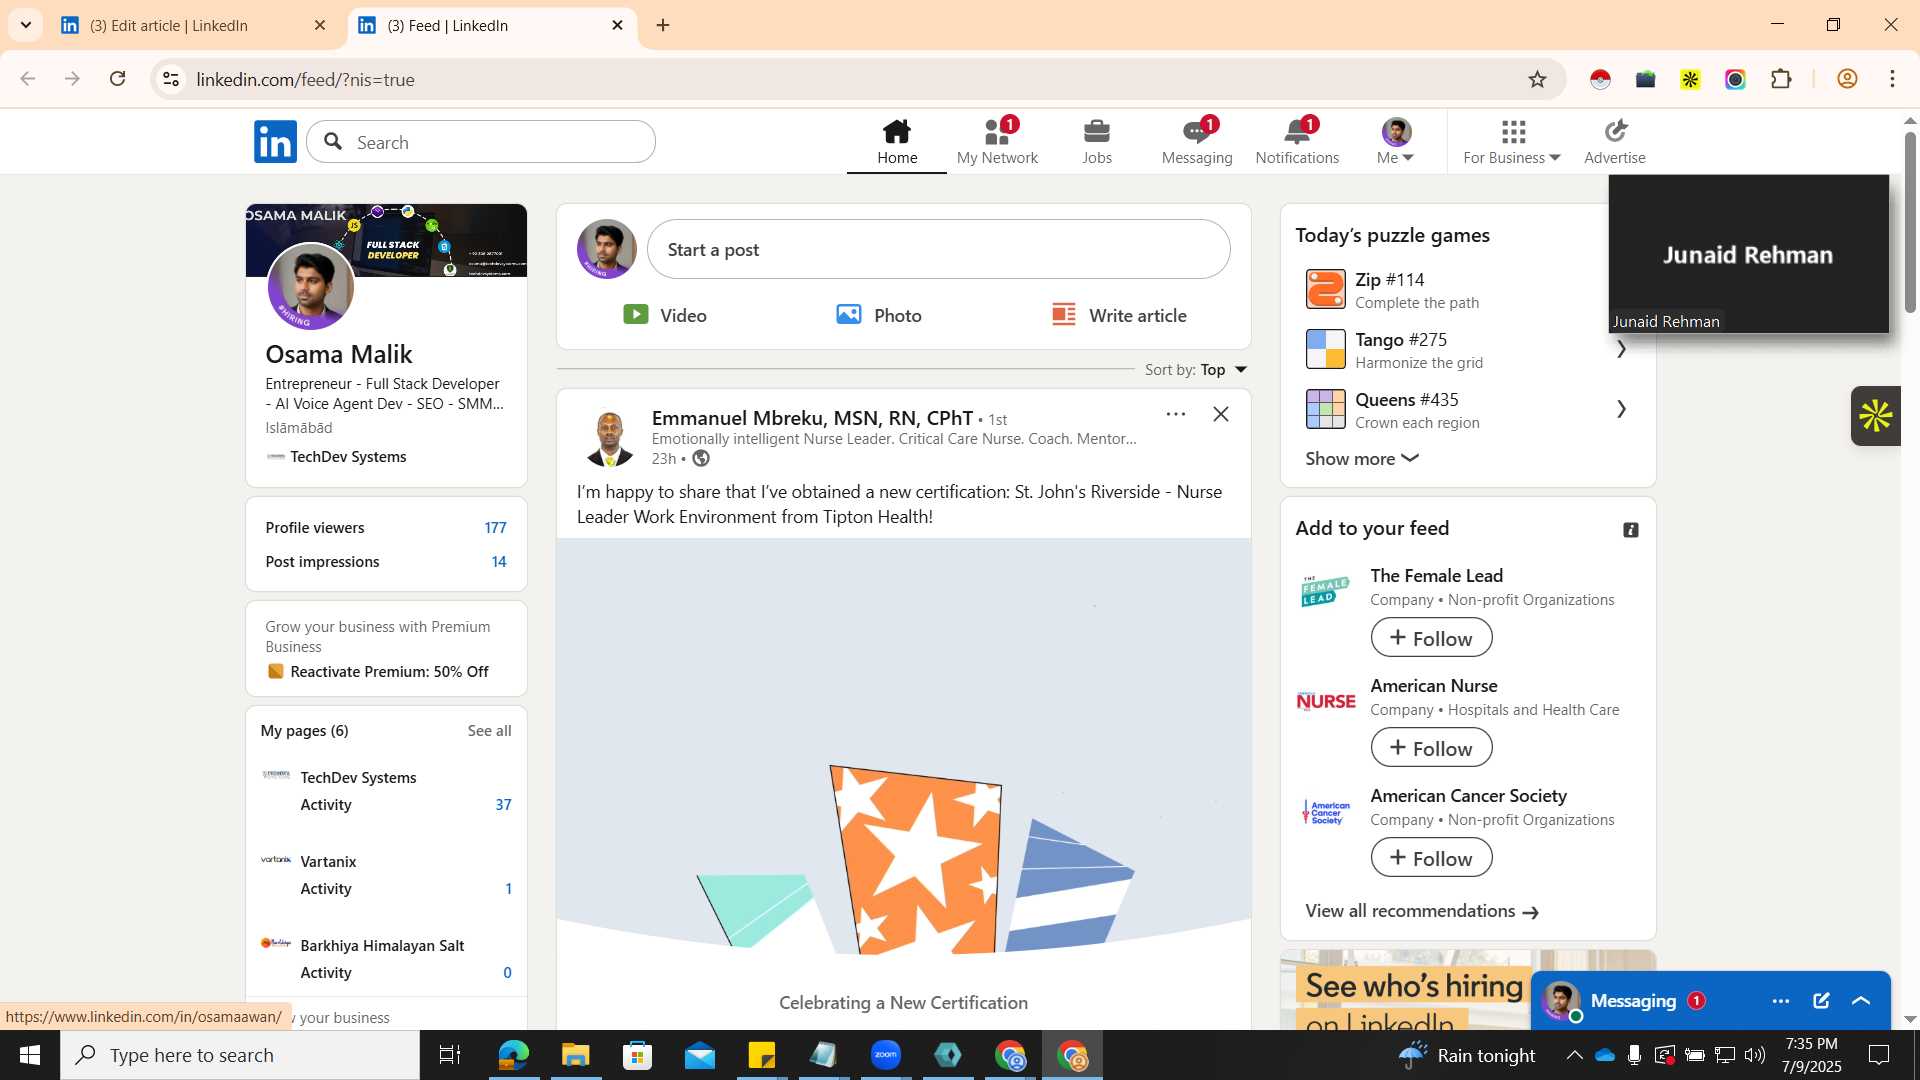Expand the Me profile menu
The width and height of the screenshot is (1920, 1080).
pos(1396,141)
